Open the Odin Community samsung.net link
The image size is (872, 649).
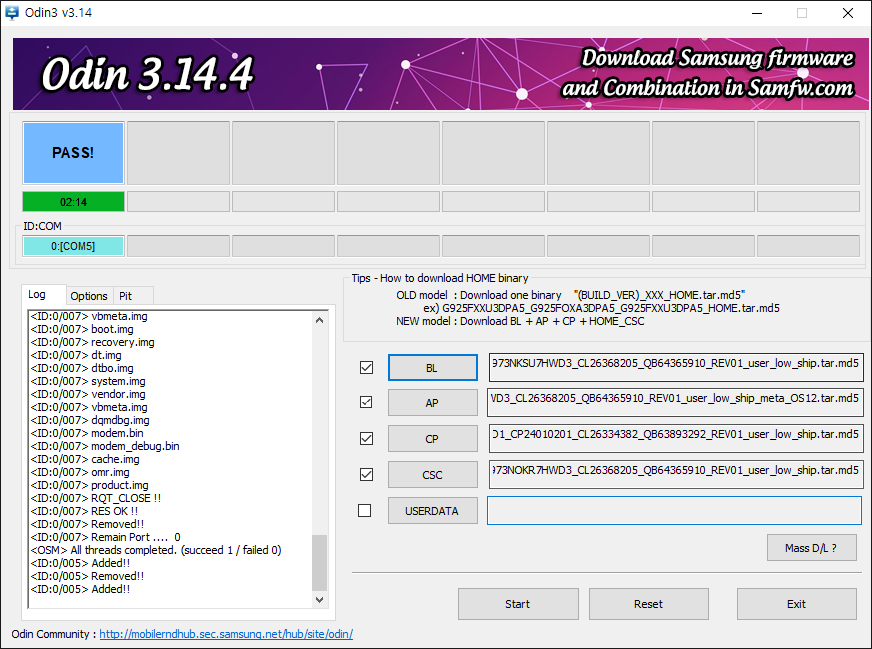pyautogui.click(x=226, y=634)
